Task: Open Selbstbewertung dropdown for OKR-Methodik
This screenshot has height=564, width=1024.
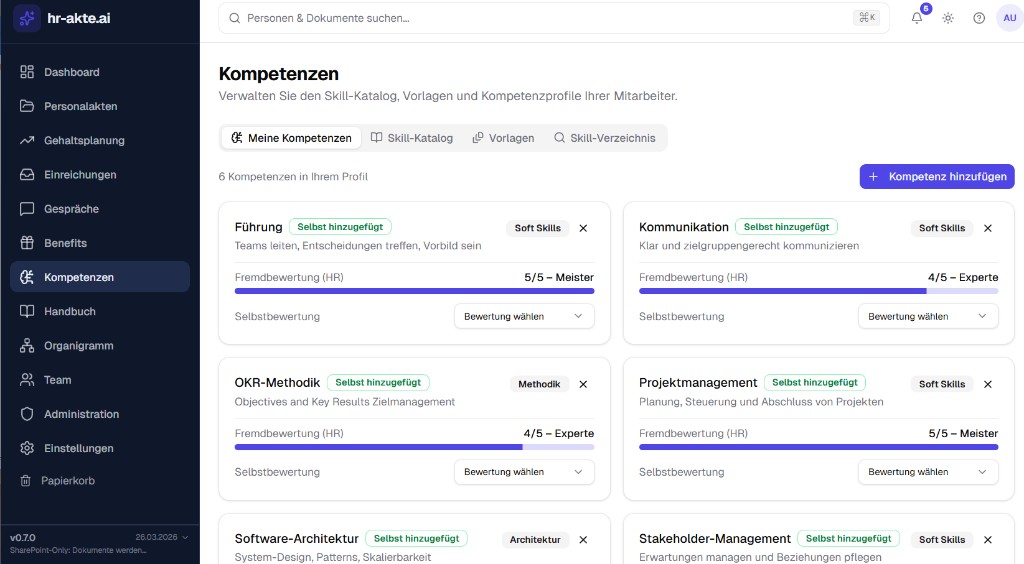Action: coord(524,472)
